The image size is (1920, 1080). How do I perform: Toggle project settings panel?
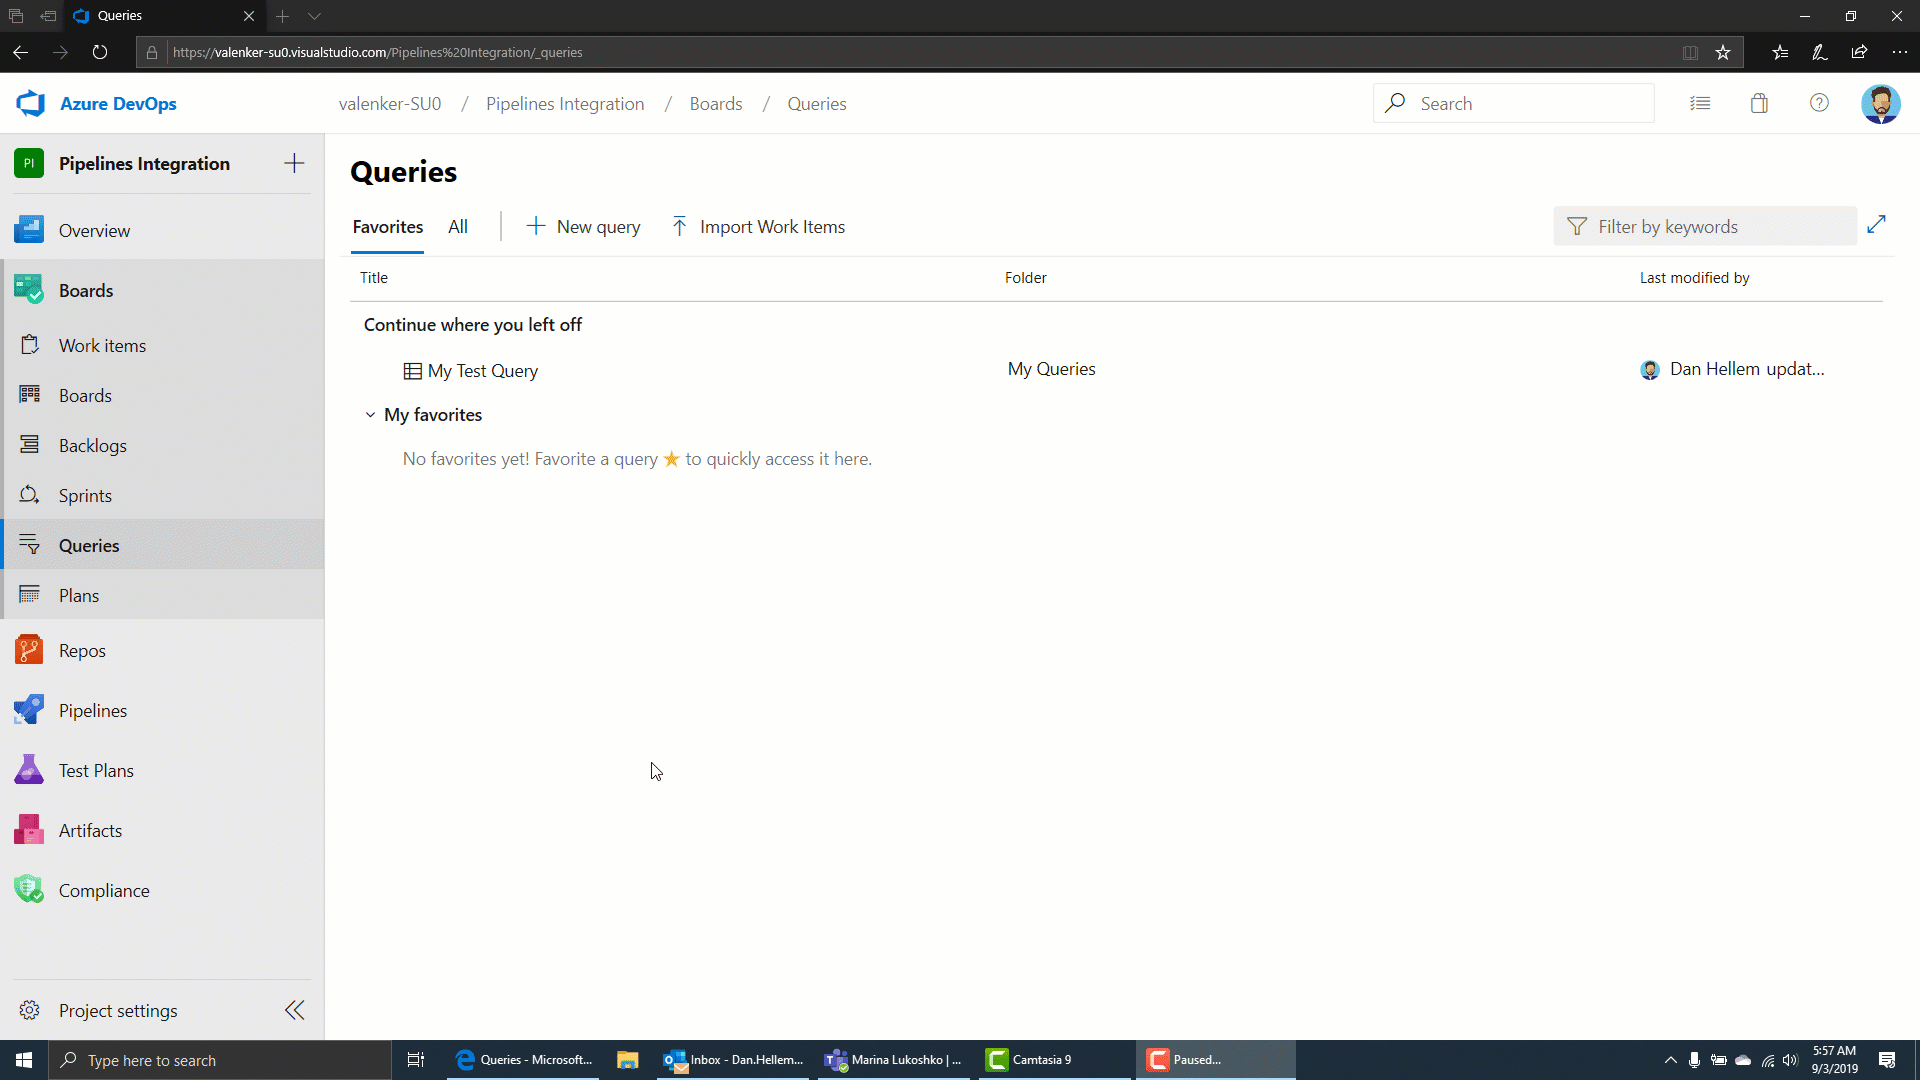pos(295,1010)
